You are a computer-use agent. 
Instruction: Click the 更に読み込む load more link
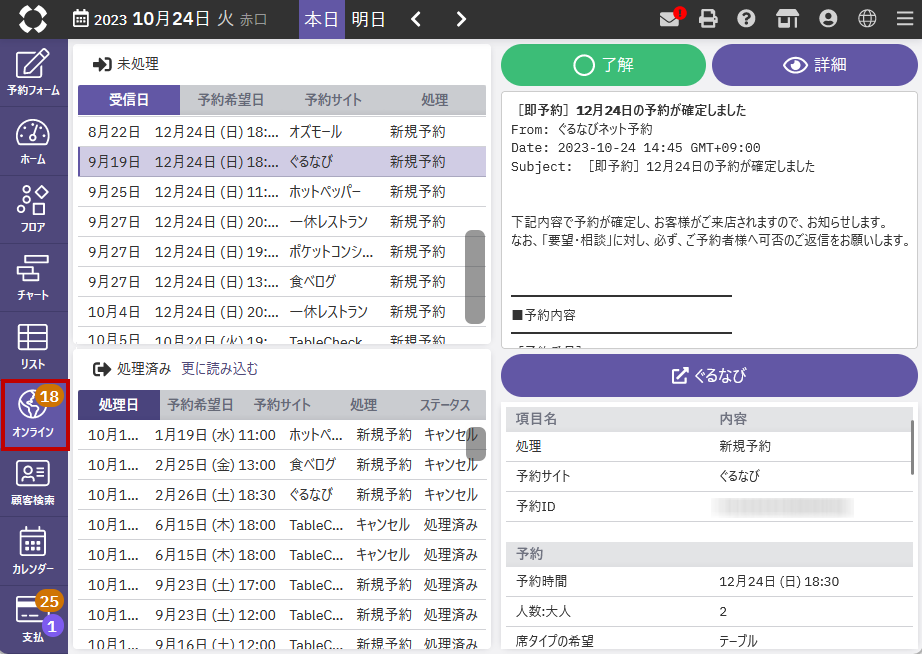[x=219, y=369]
